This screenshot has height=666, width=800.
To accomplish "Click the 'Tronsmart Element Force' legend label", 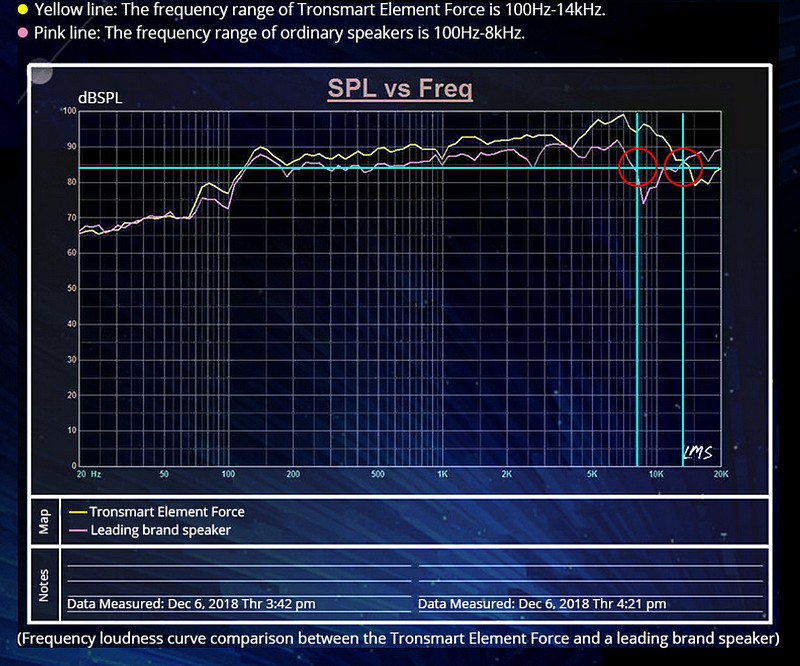I will point(167,512).
